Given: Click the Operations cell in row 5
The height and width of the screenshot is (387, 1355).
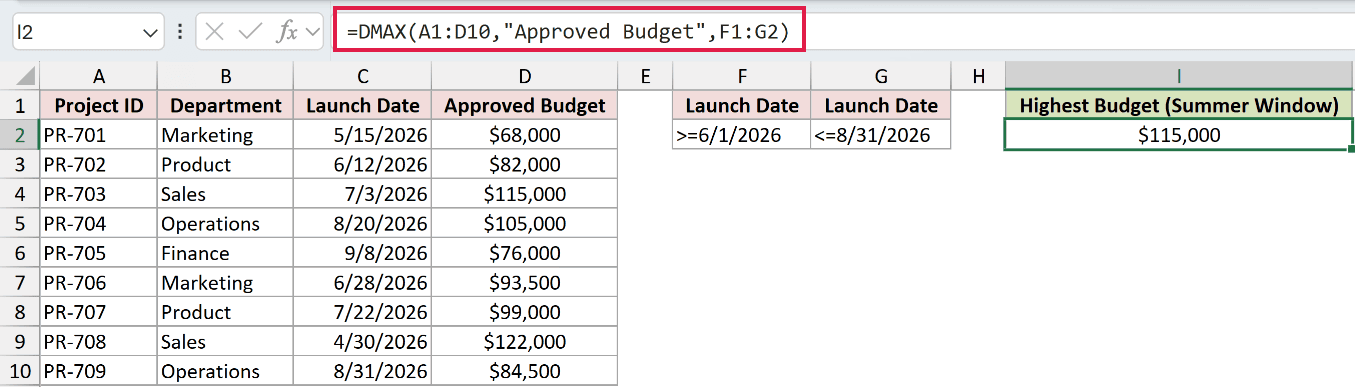Looking at the screenshot, I should point(225,223).
